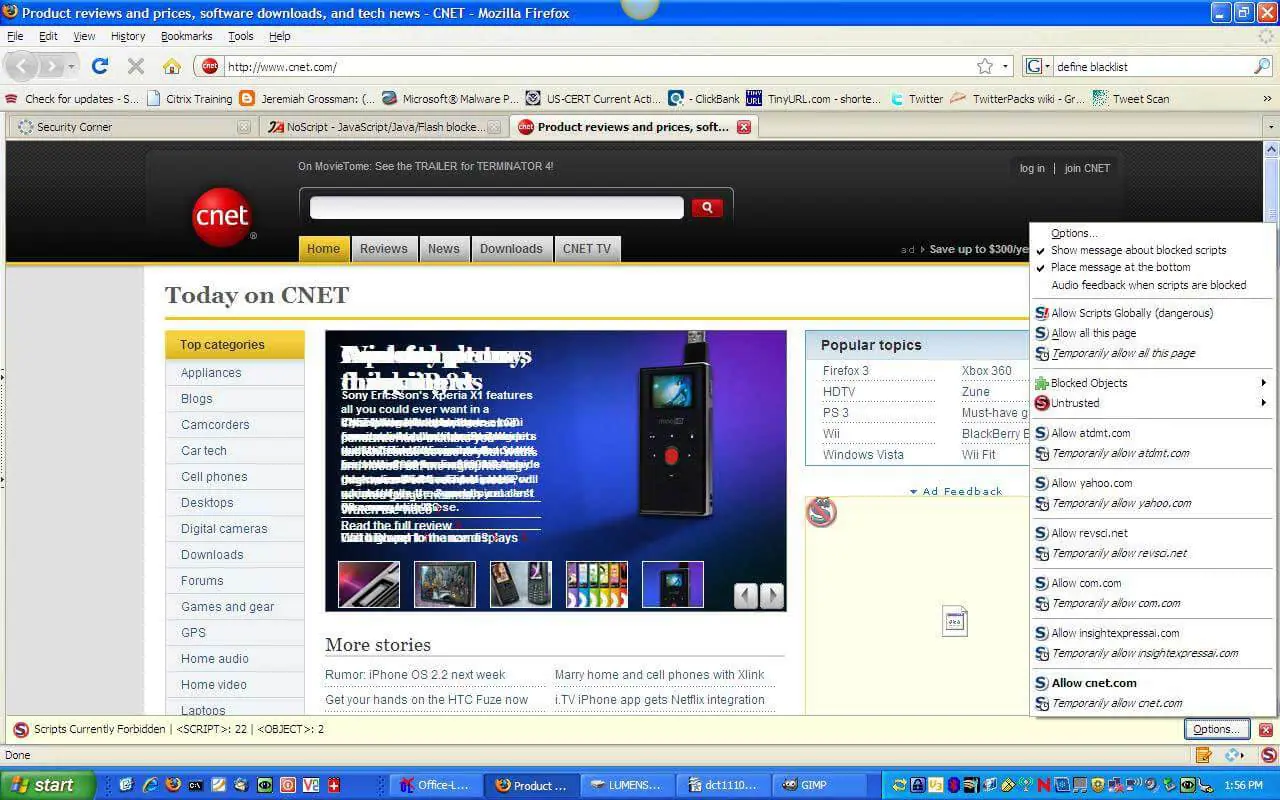Open the Internet Explorer quick launch icon
This screenshot has width=1280, height=800.
pos(150,785)
